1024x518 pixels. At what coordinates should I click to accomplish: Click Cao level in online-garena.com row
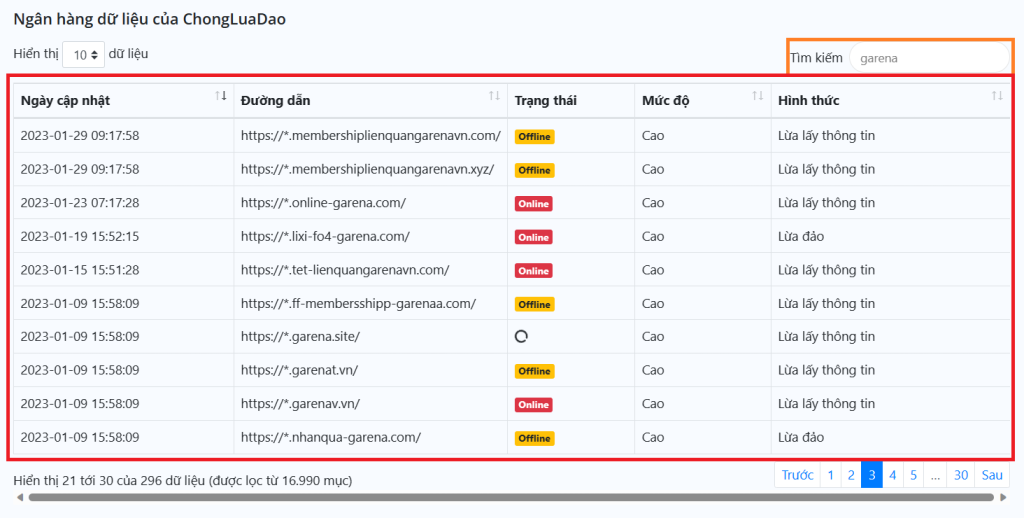tap(653, 202)
